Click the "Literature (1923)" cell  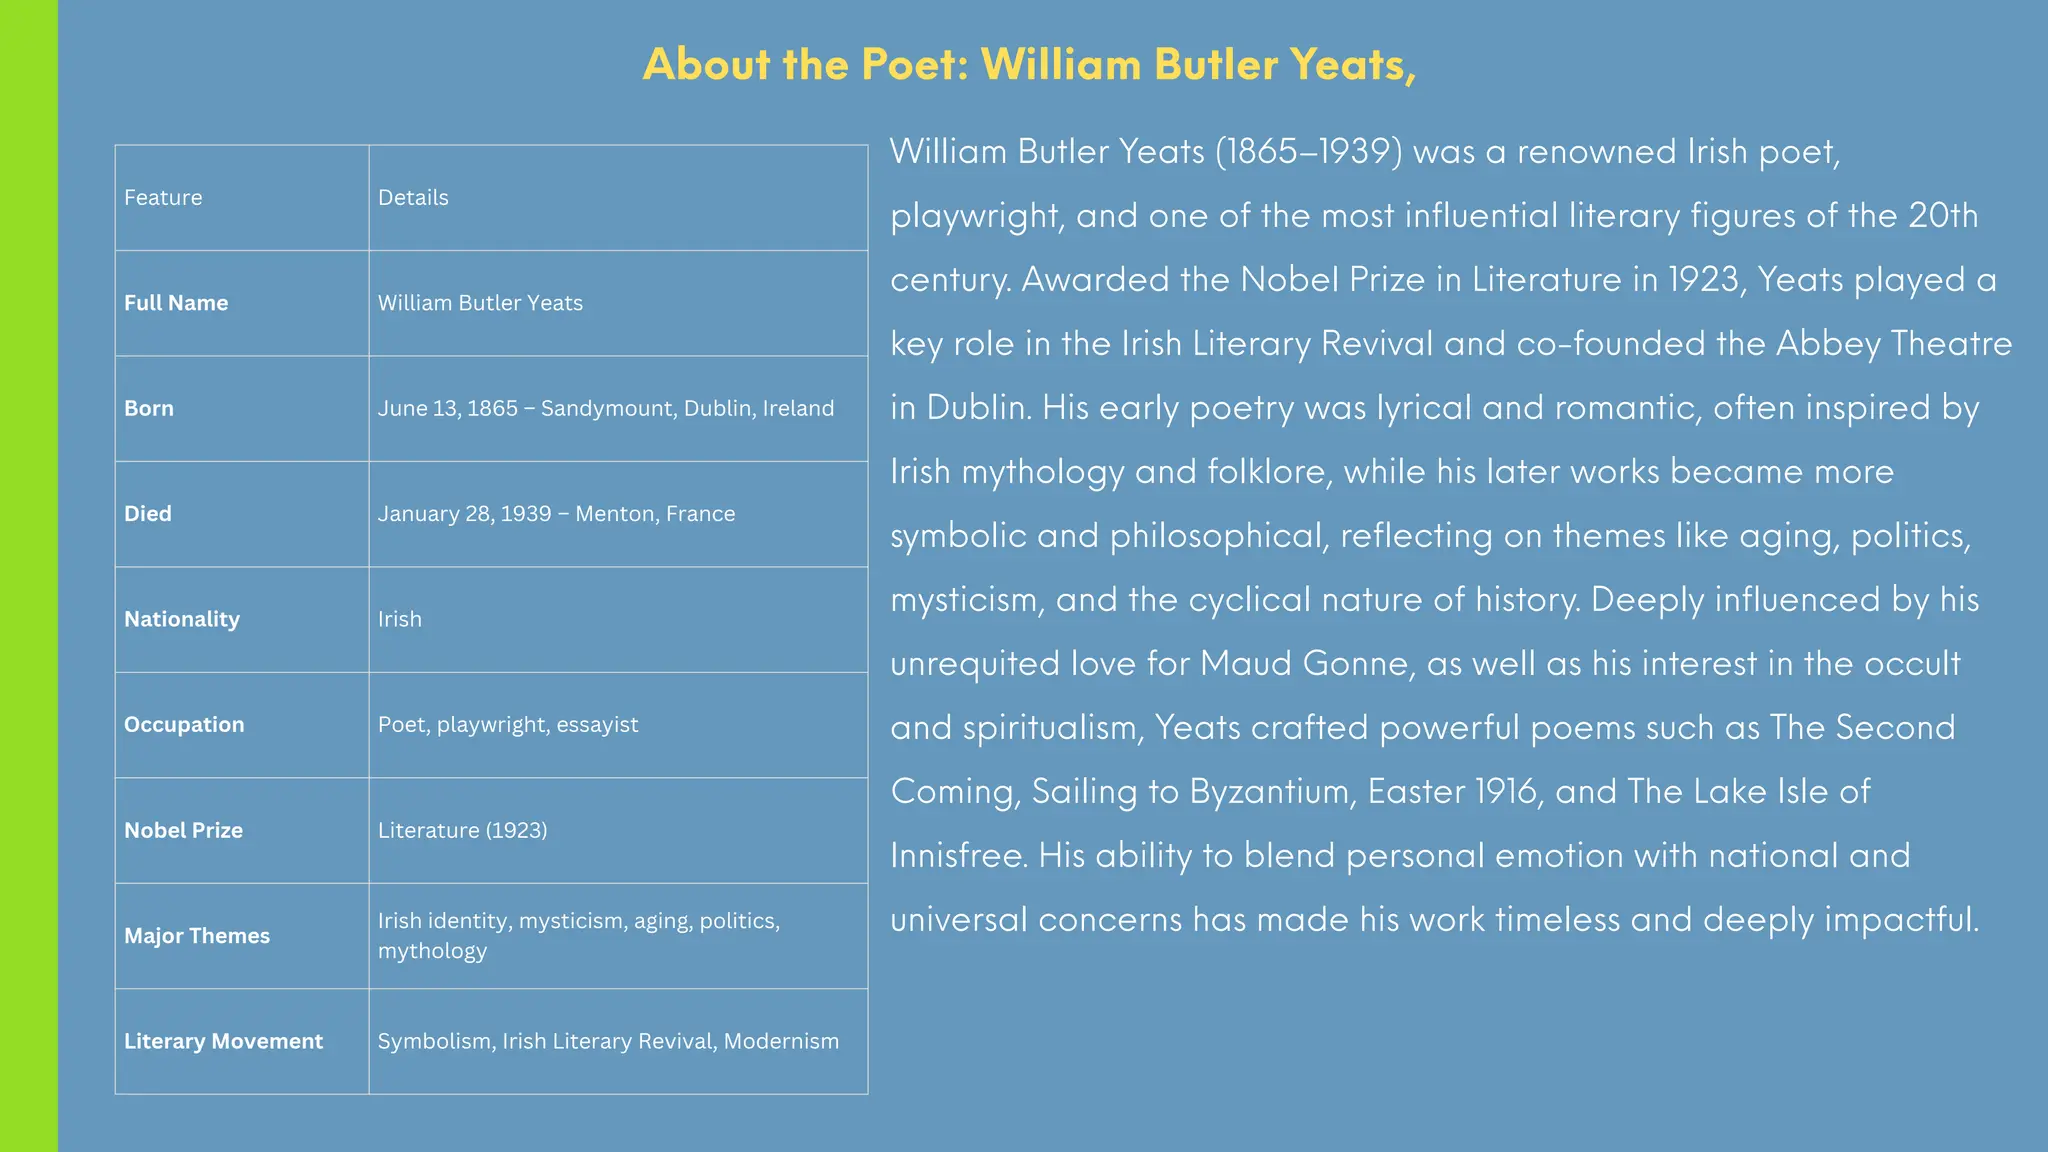click(462, 830)
